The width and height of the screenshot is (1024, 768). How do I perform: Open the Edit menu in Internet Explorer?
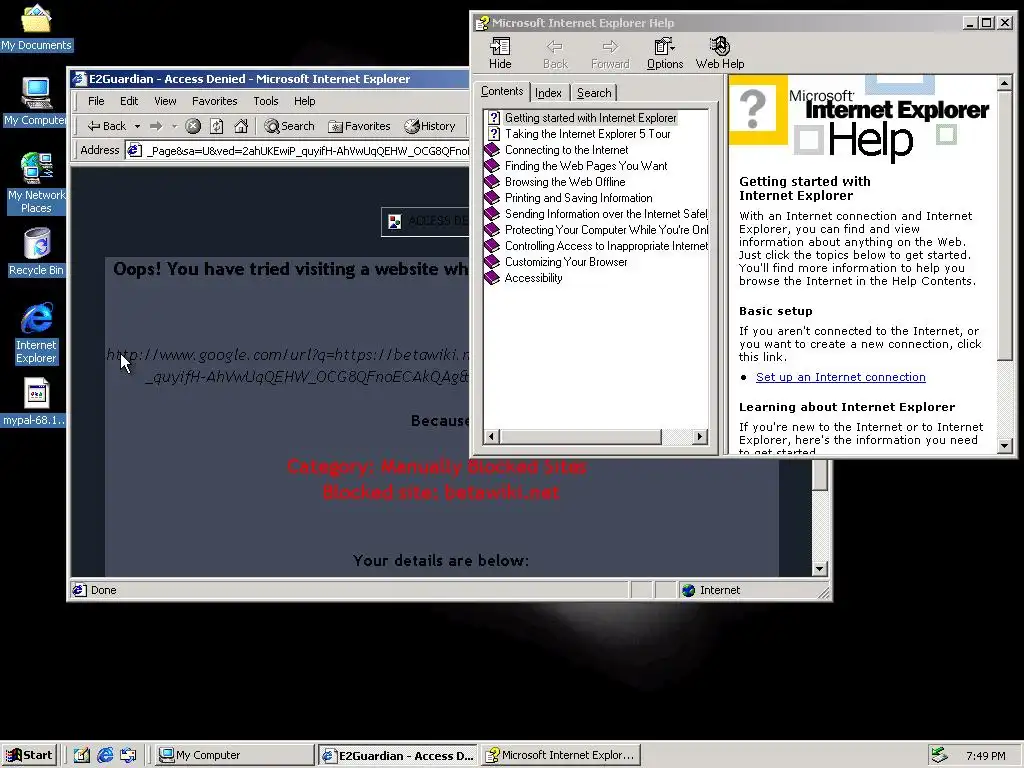[129, 101]
